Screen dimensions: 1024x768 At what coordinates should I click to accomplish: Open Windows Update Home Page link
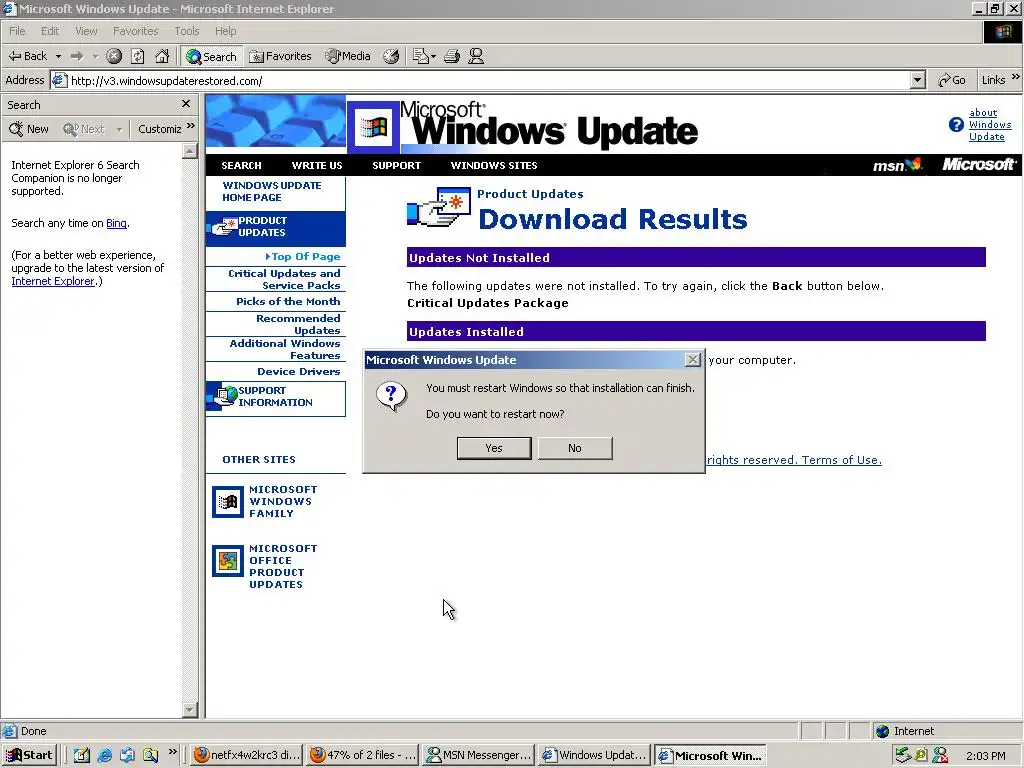[272, 191]
